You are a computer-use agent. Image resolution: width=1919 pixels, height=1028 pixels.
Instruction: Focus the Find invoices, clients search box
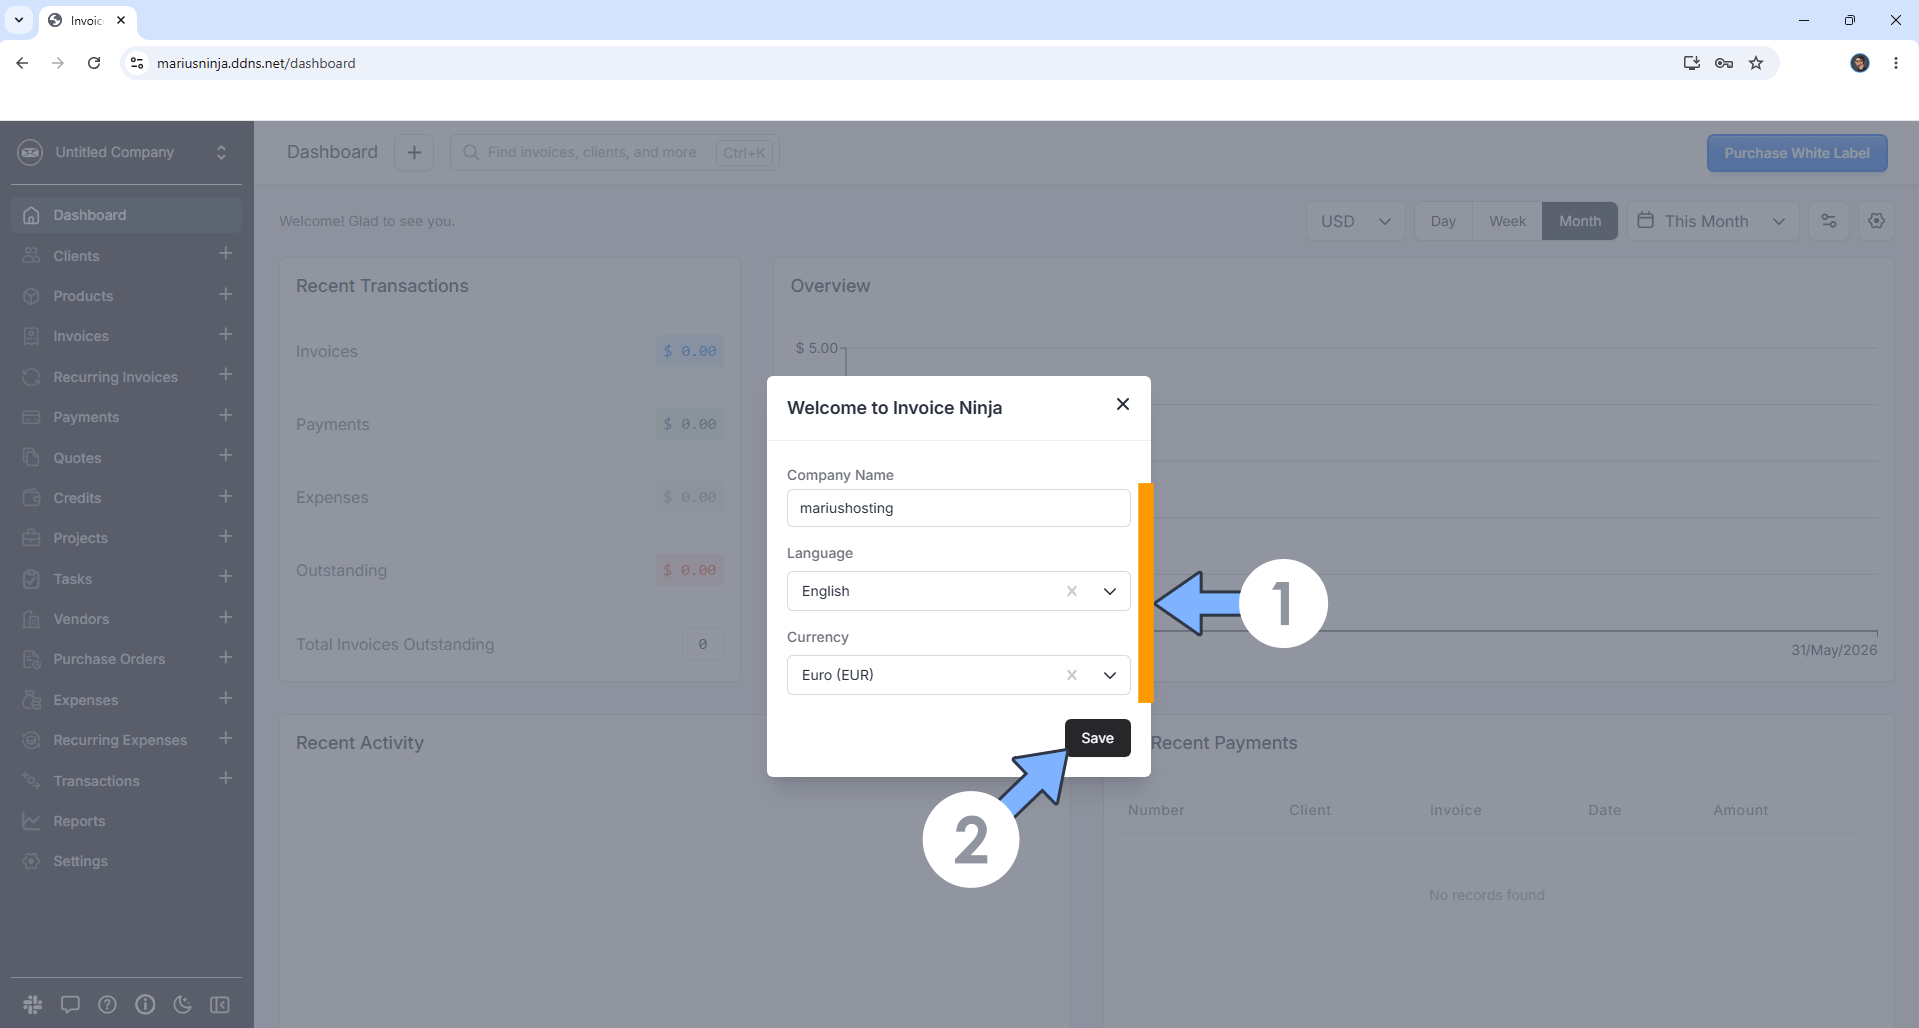click(614, 152)
